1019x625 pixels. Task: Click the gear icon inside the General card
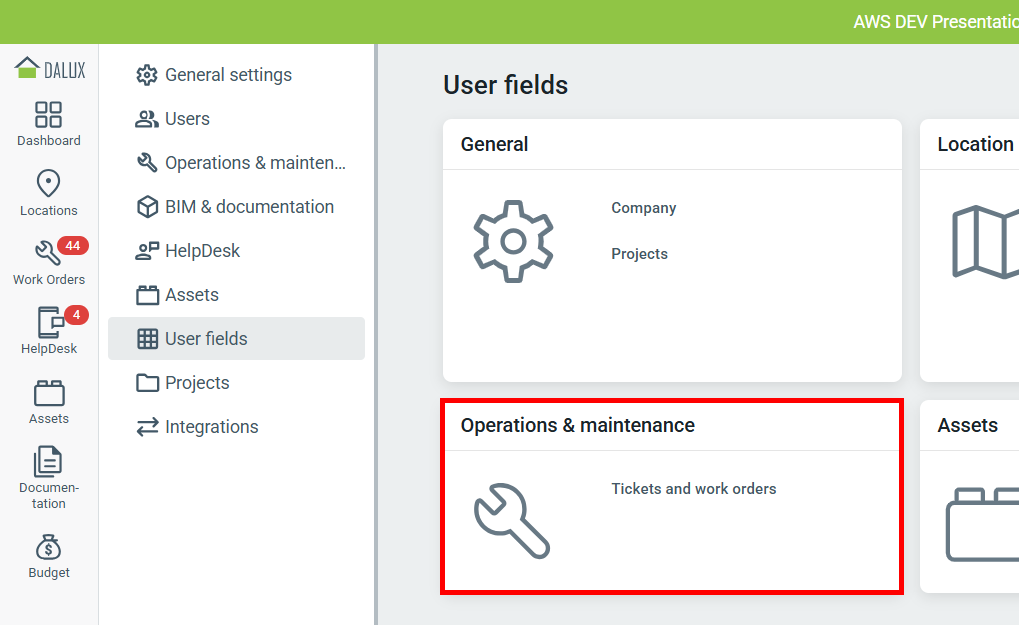click(x=513, y=241)
